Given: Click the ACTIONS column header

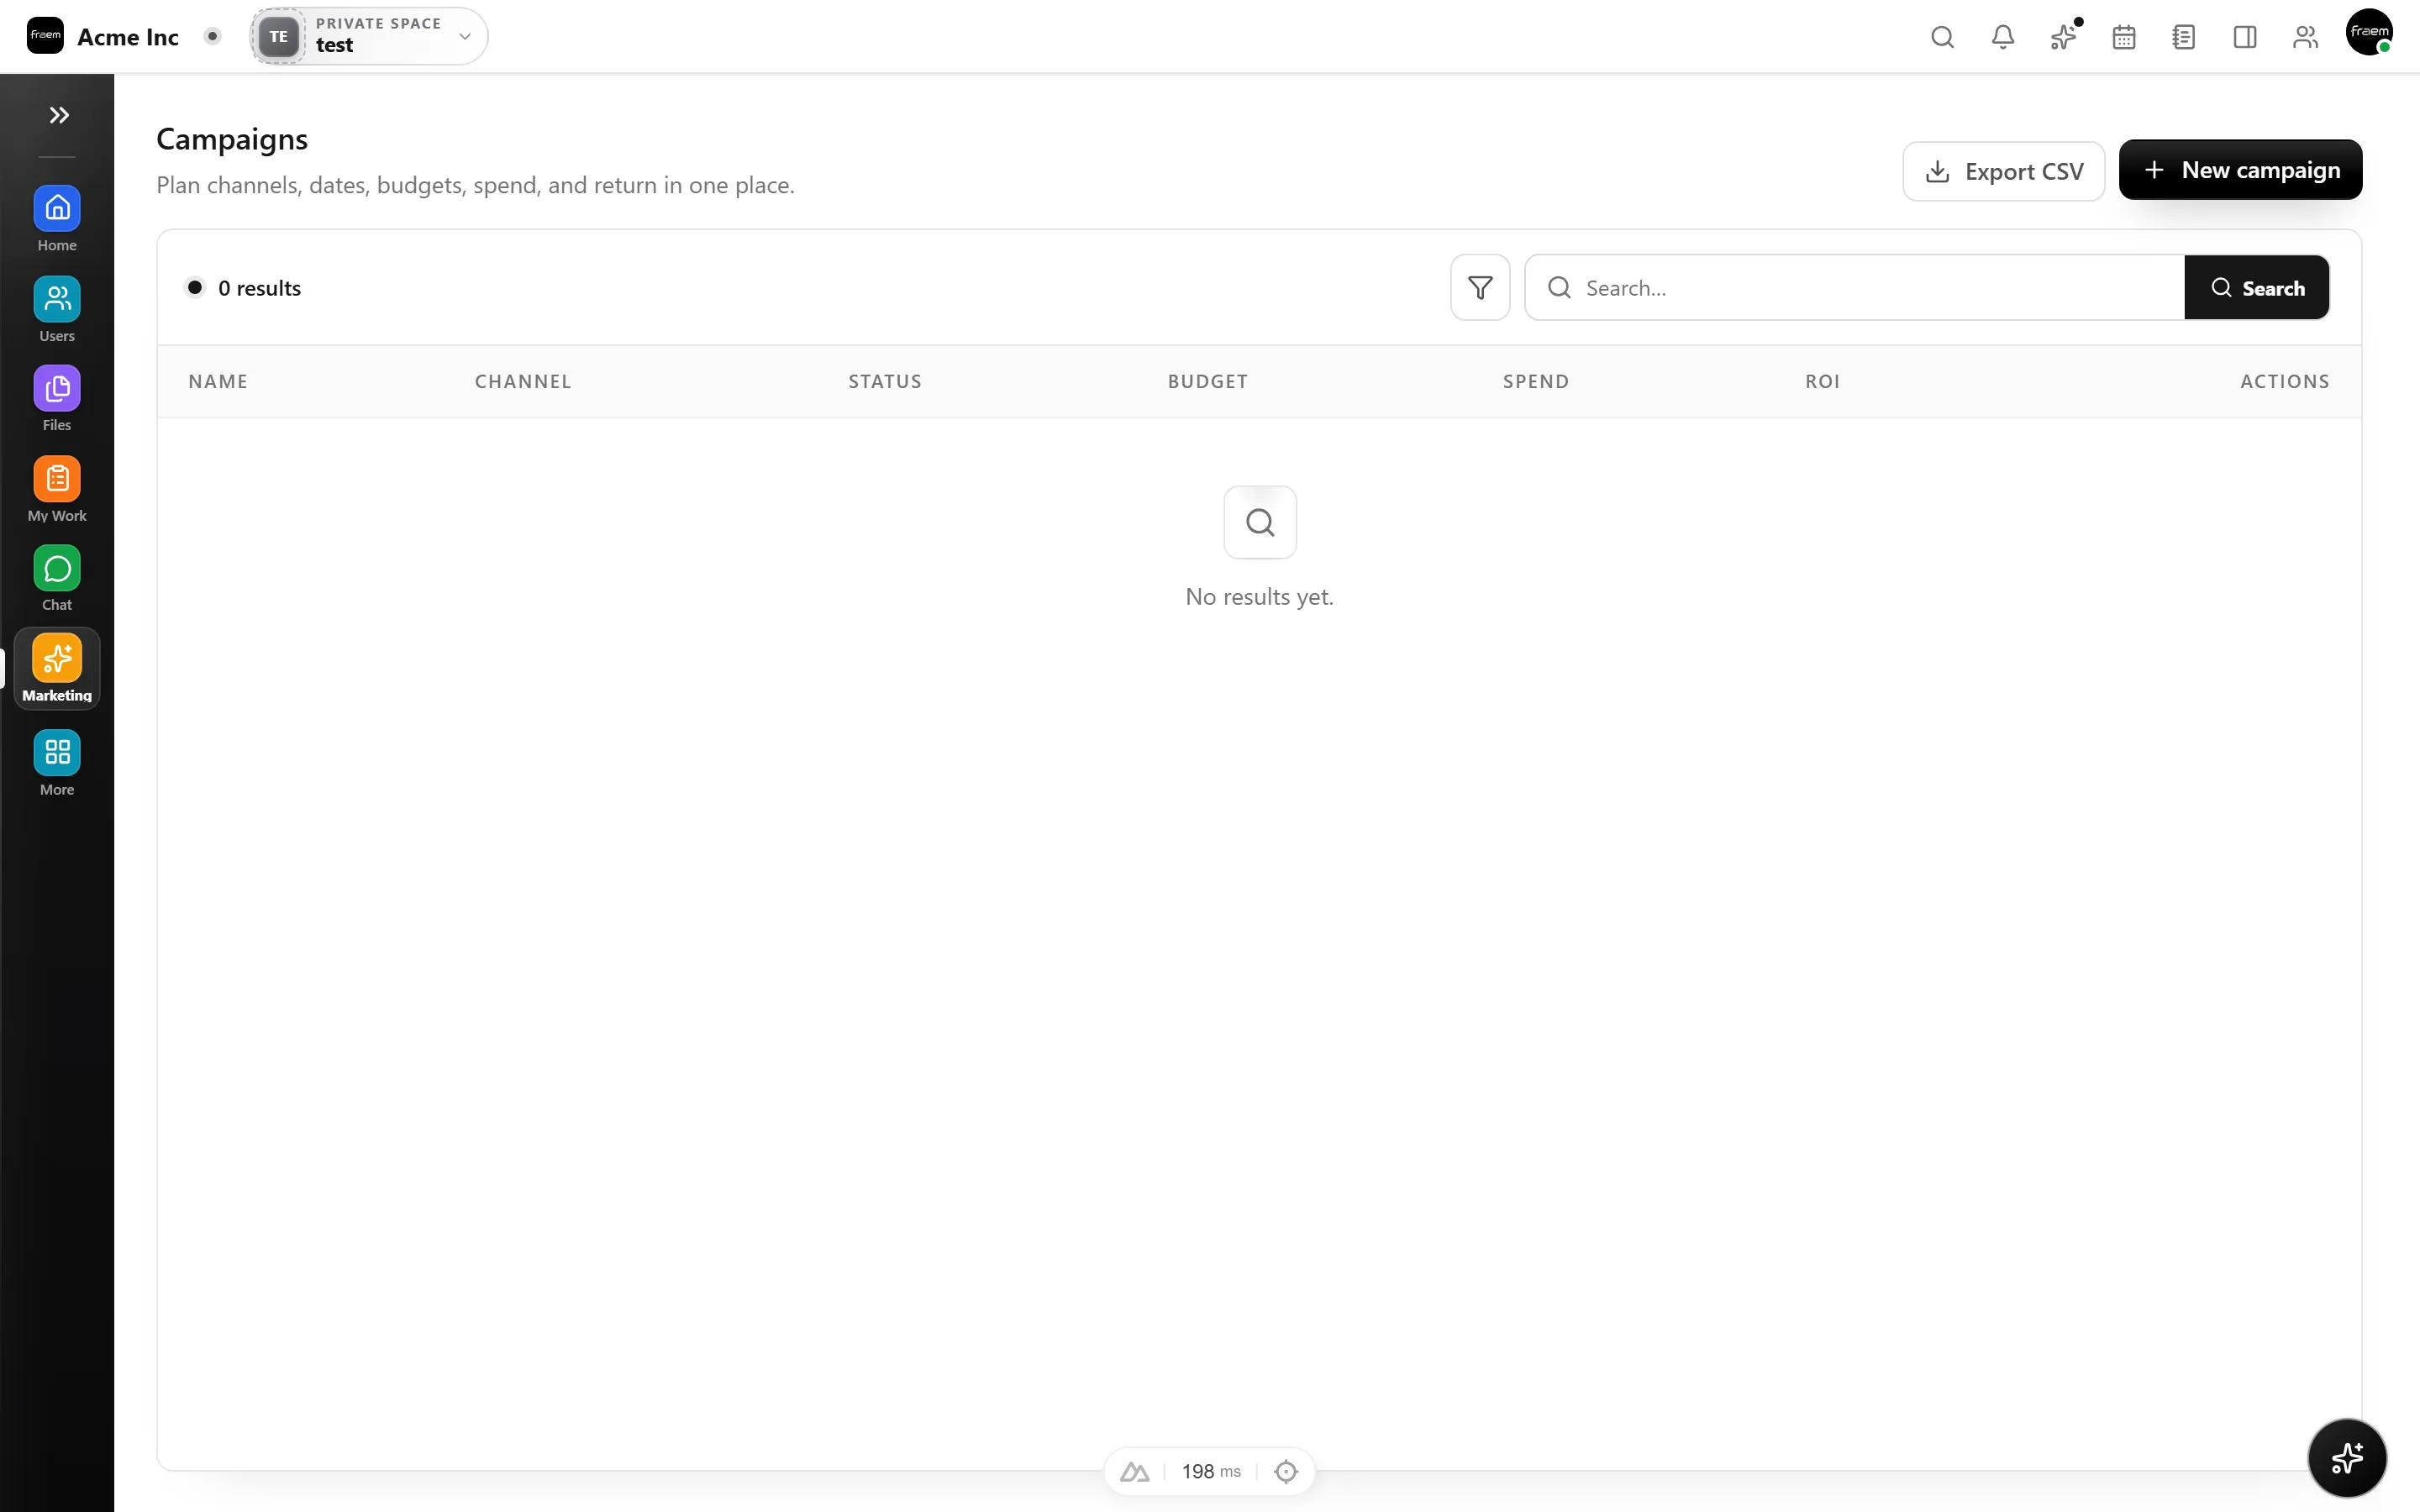Looking at the screenshot, I should pyautogui.click(x=2285, y=381).
